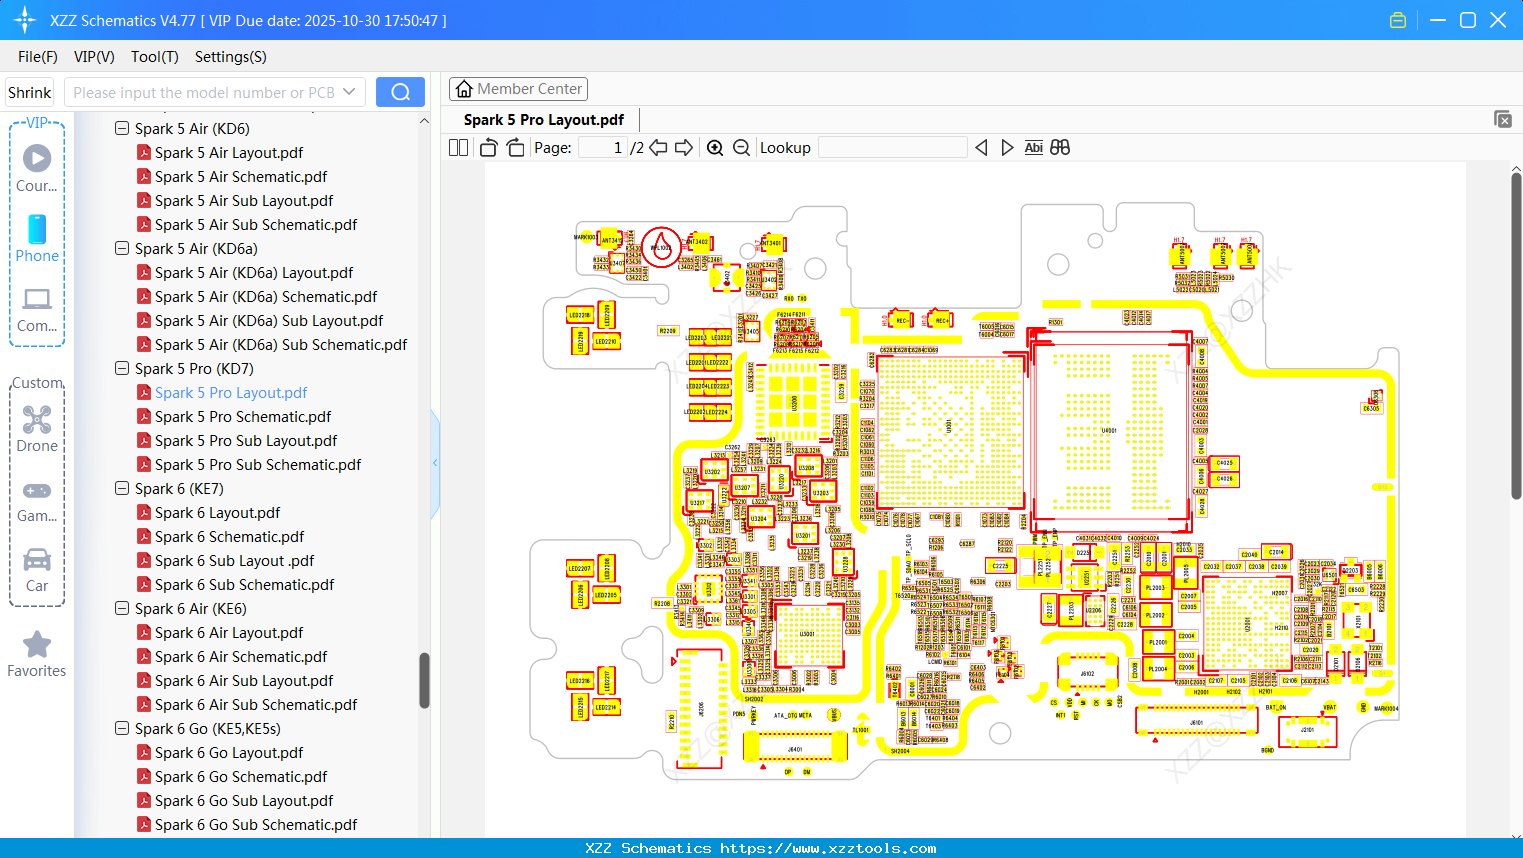Image resolution: width=1523 pixels, height=858 pixels.
Task: Zoom out of the PDF layout
Action: click(x=741, y=147)
